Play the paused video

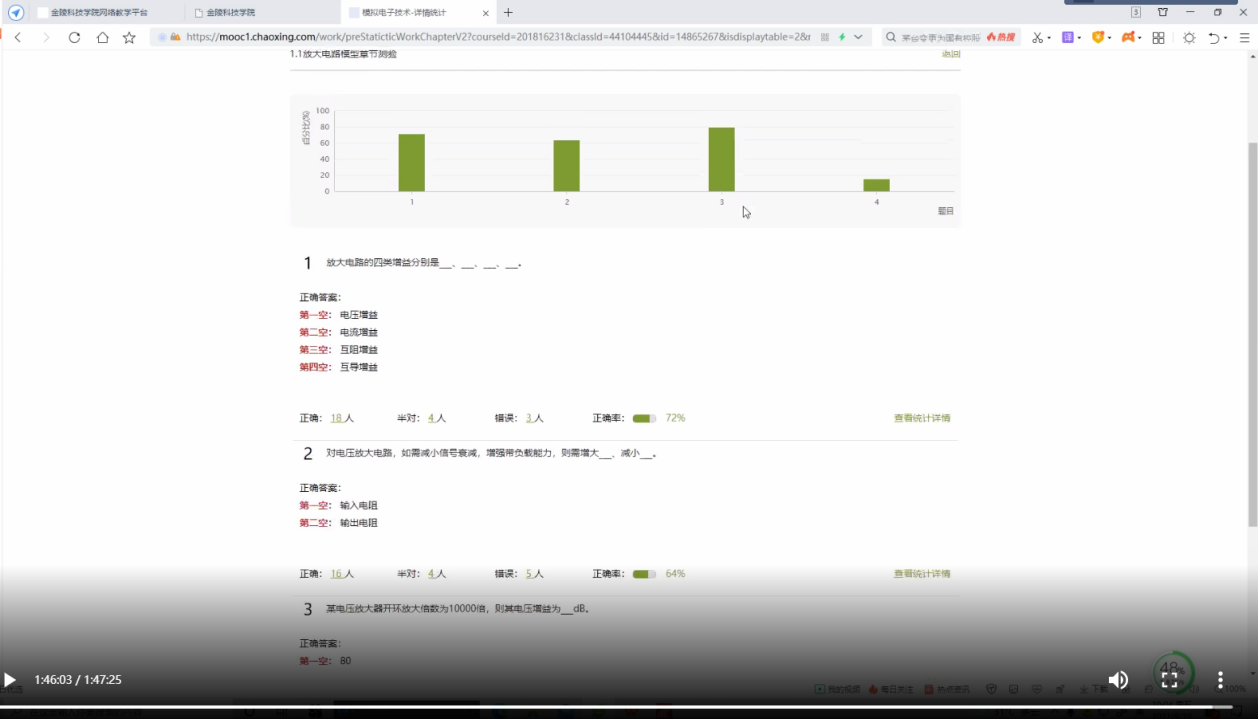(10, 680)
